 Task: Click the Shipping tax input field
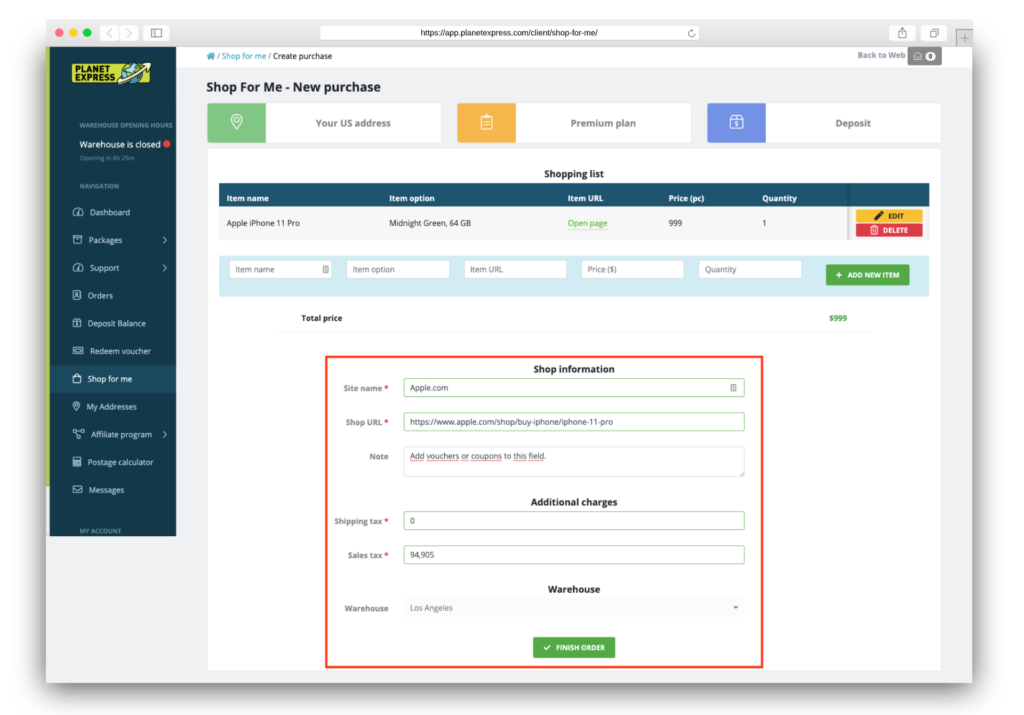574,520
